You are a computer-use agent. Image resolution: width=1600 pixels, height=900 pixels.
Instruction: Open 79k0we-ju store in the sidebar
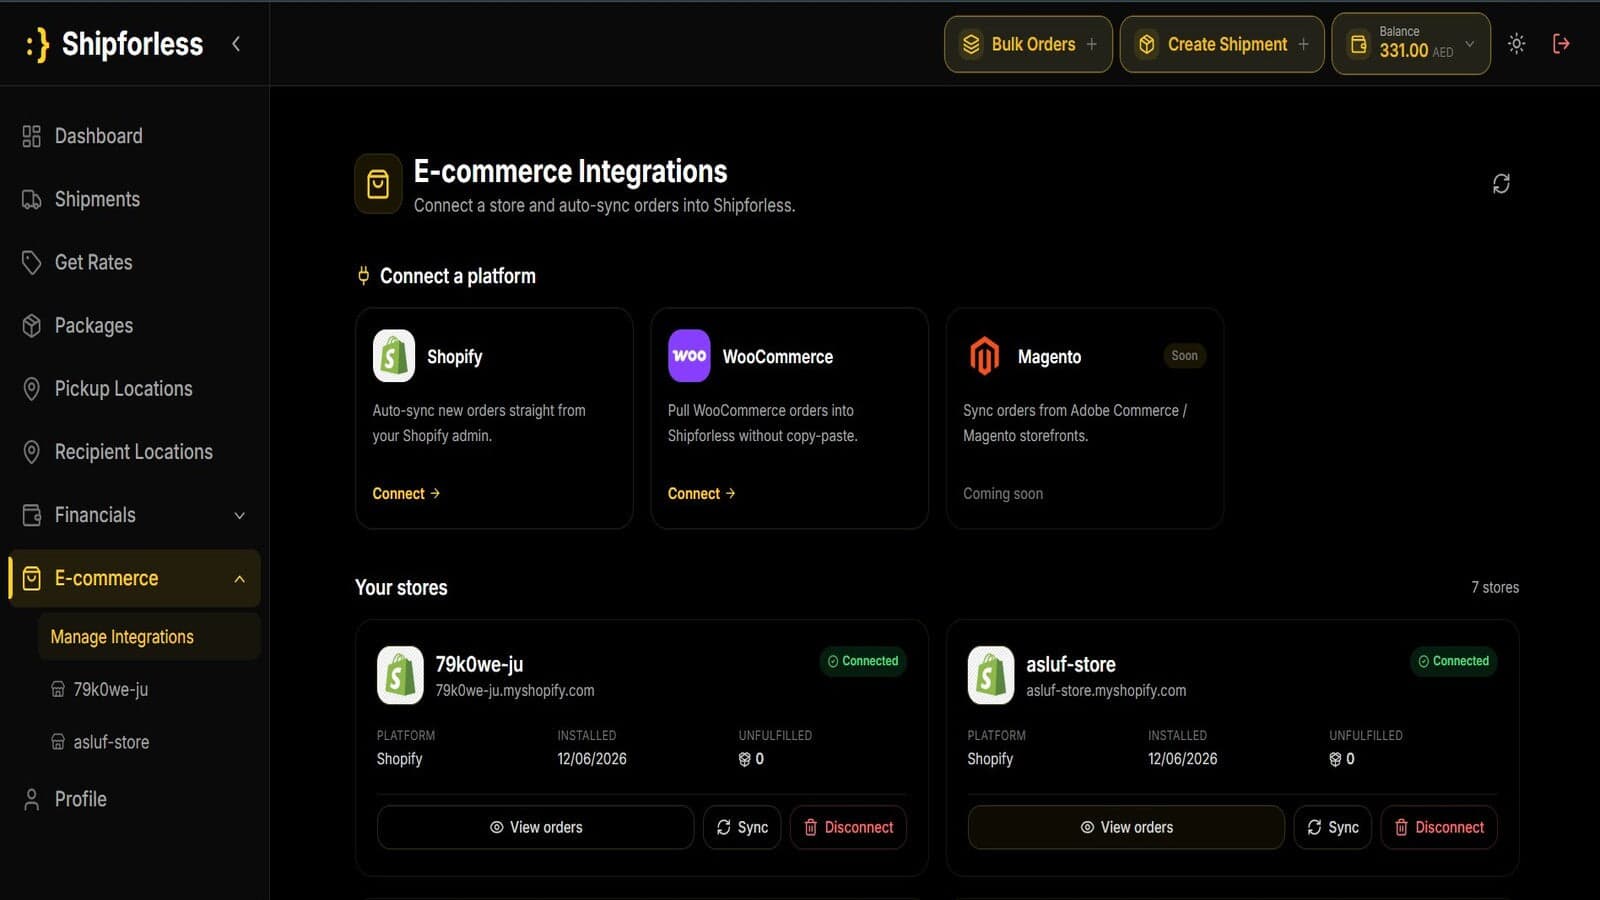click(x=110, y=689)
